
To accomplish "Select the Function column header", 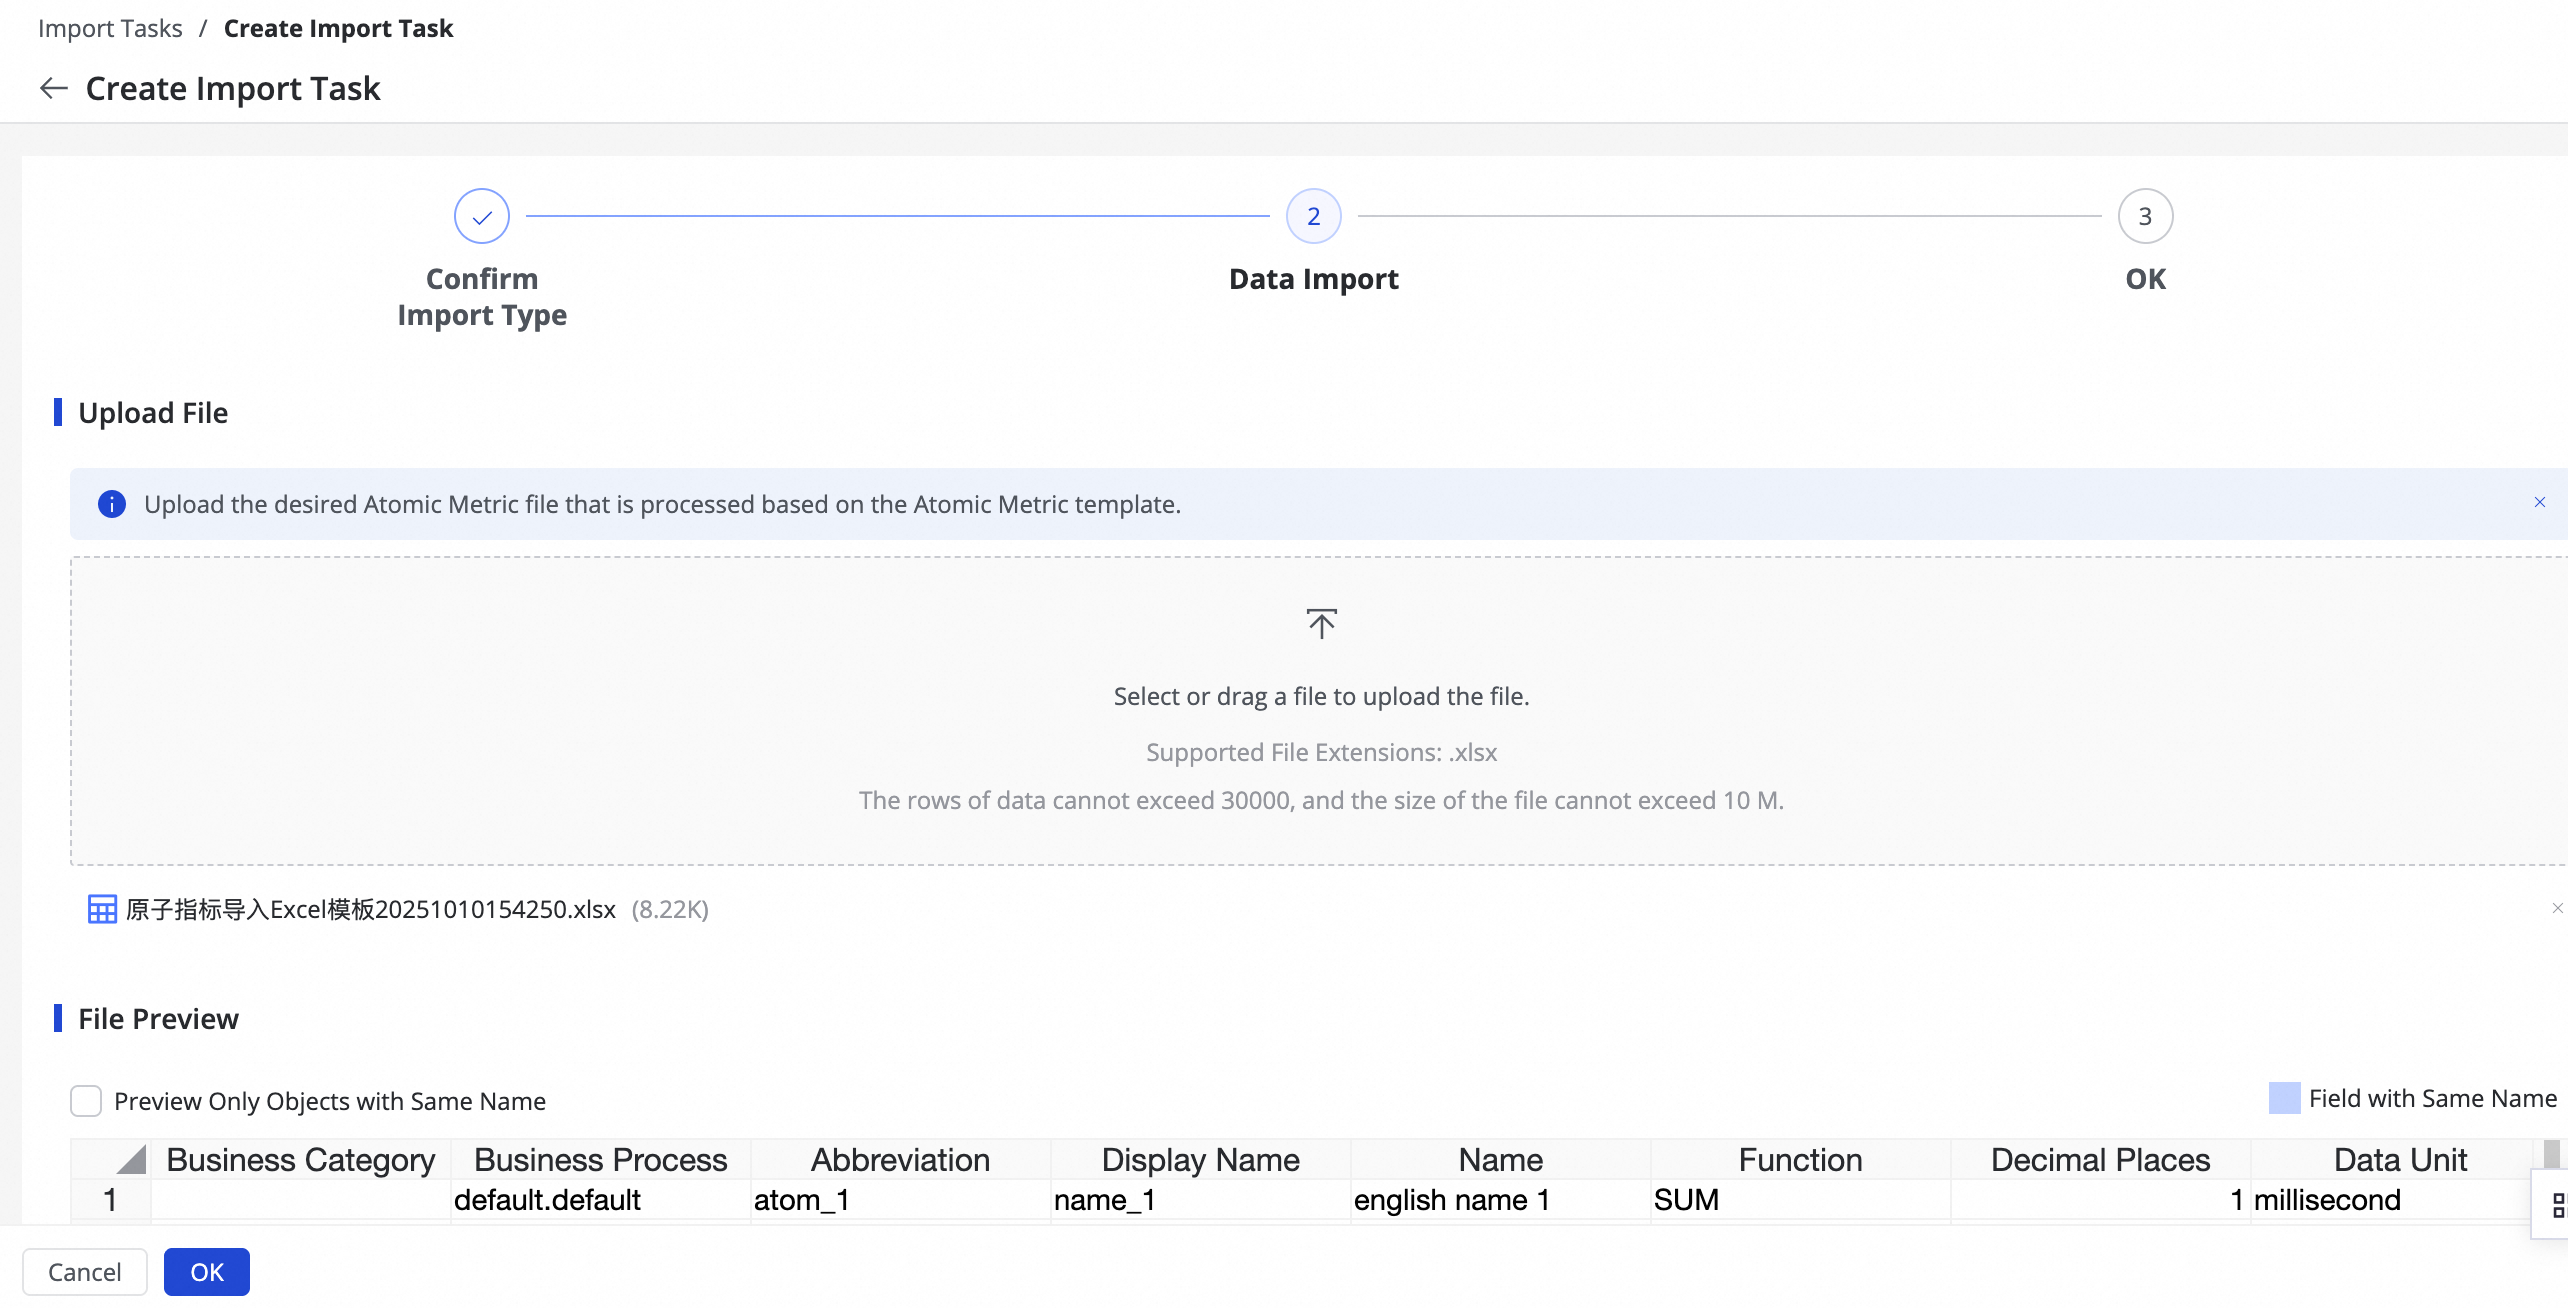I will [x=1800, y=1160].
